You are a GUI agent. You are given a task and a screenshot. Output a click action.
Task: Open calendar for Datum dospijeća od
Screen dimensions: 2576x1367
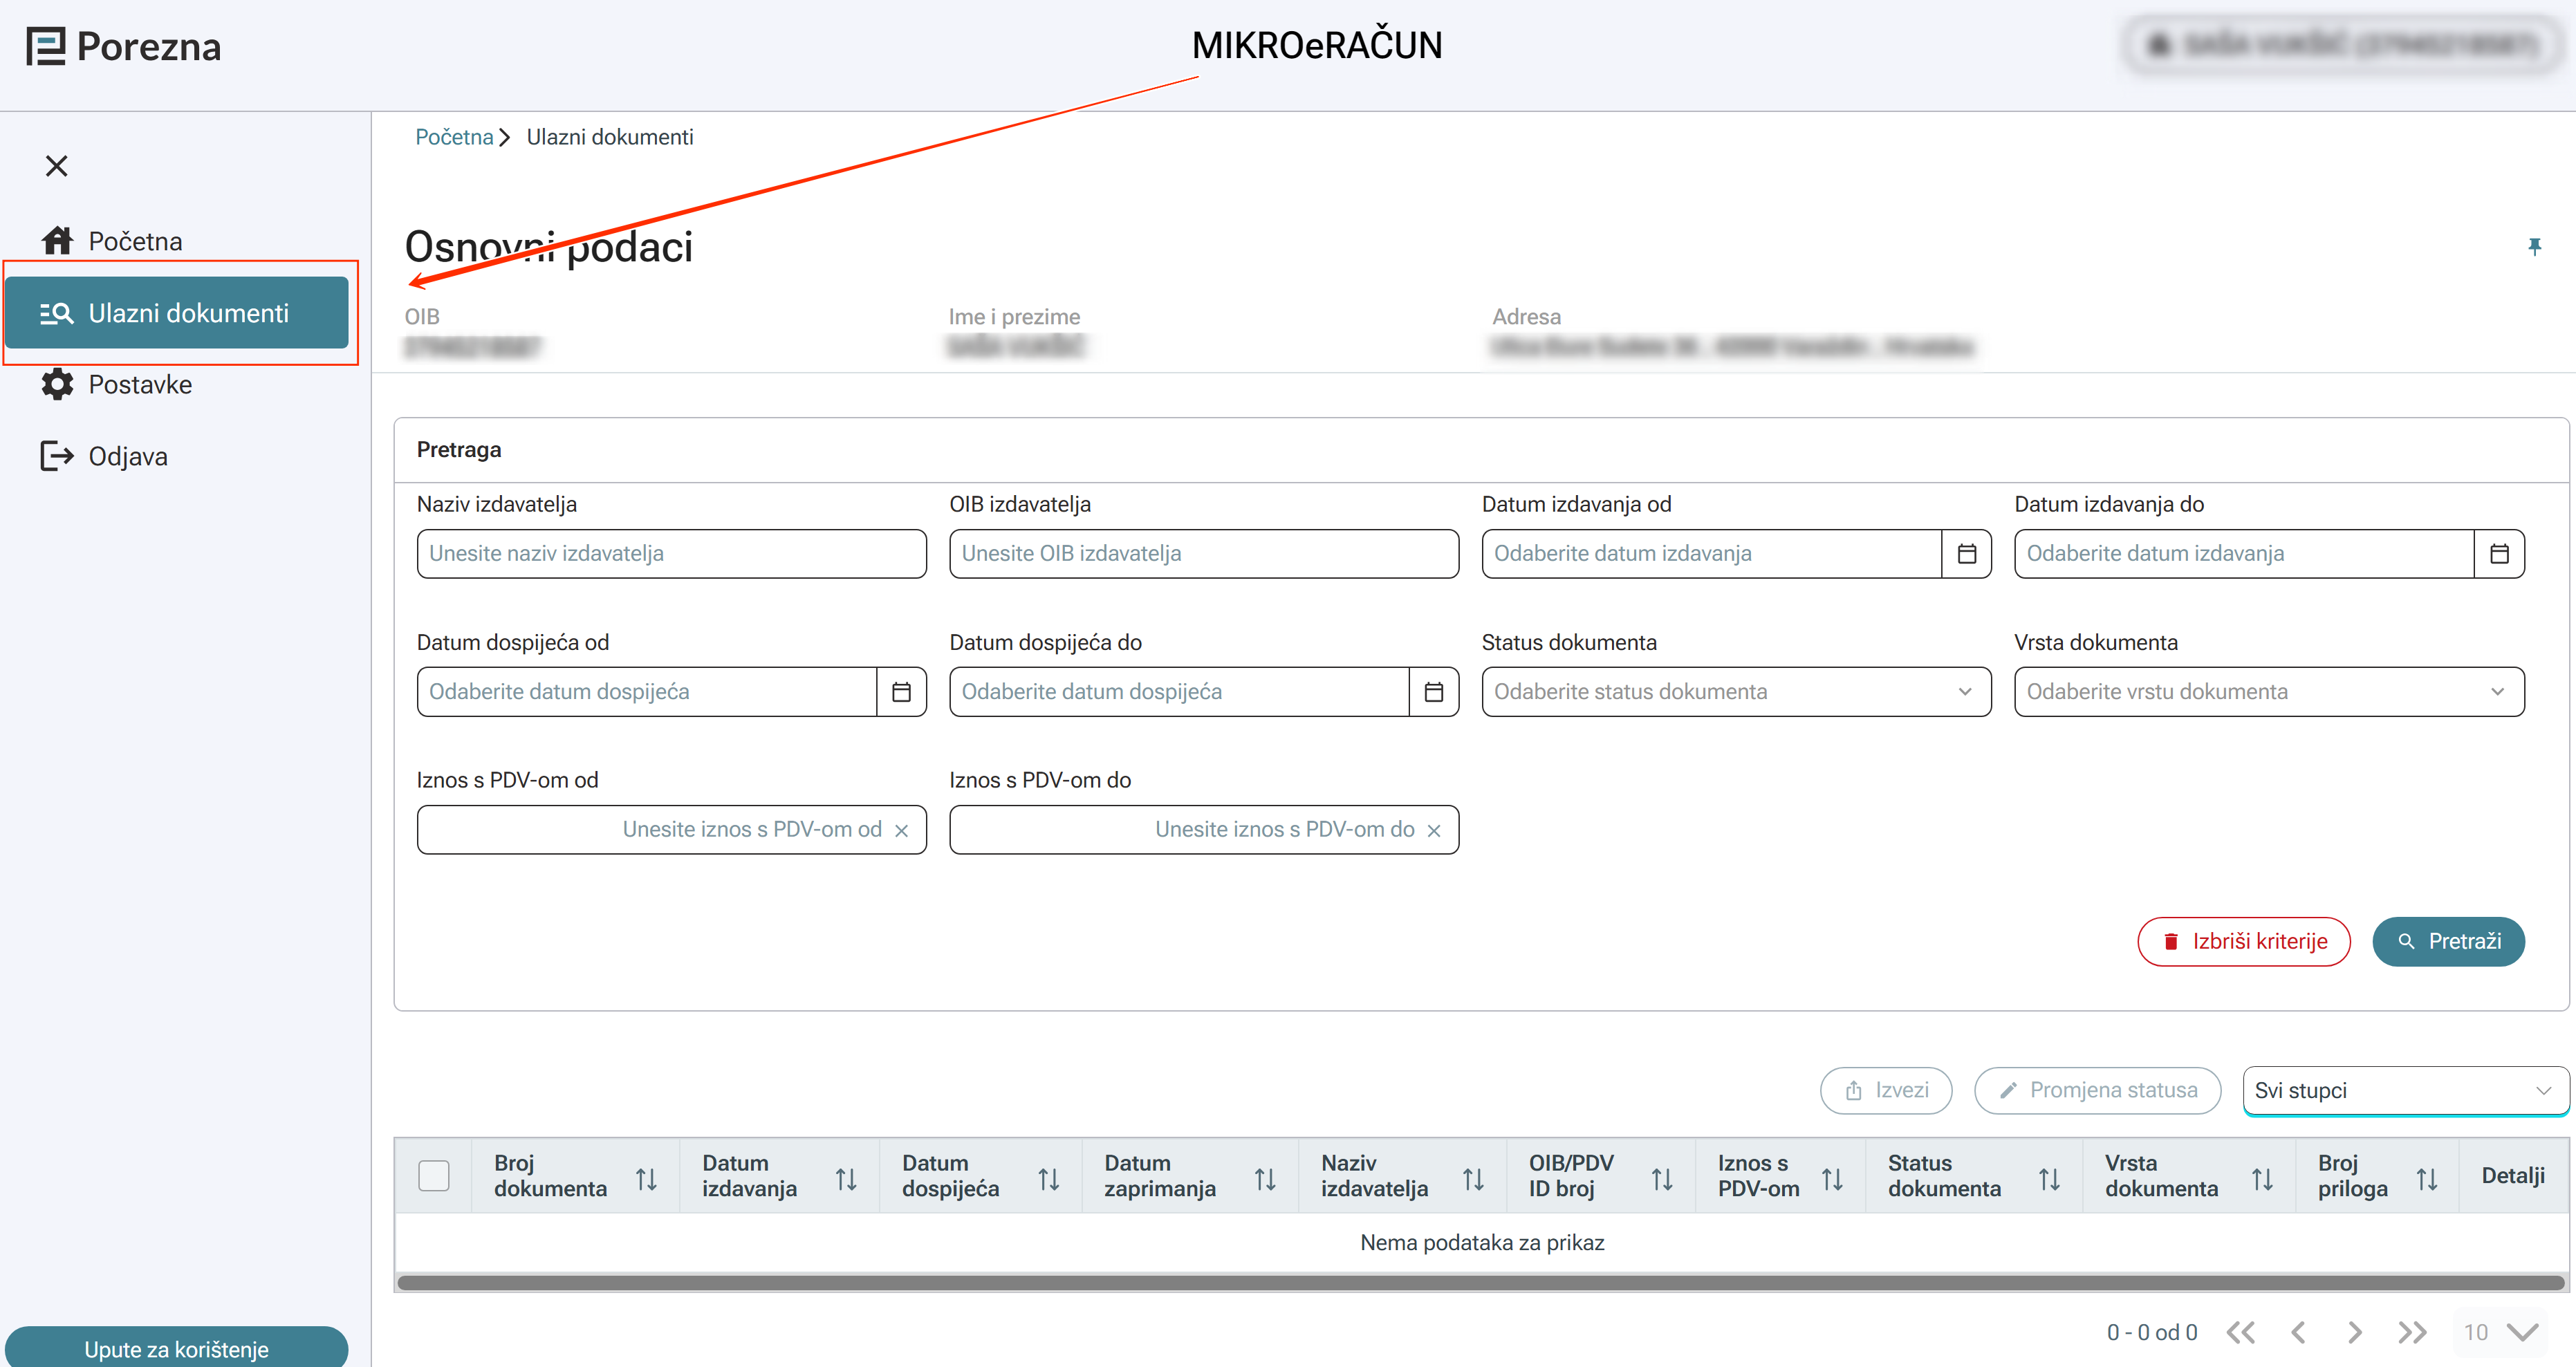[901, 692]
